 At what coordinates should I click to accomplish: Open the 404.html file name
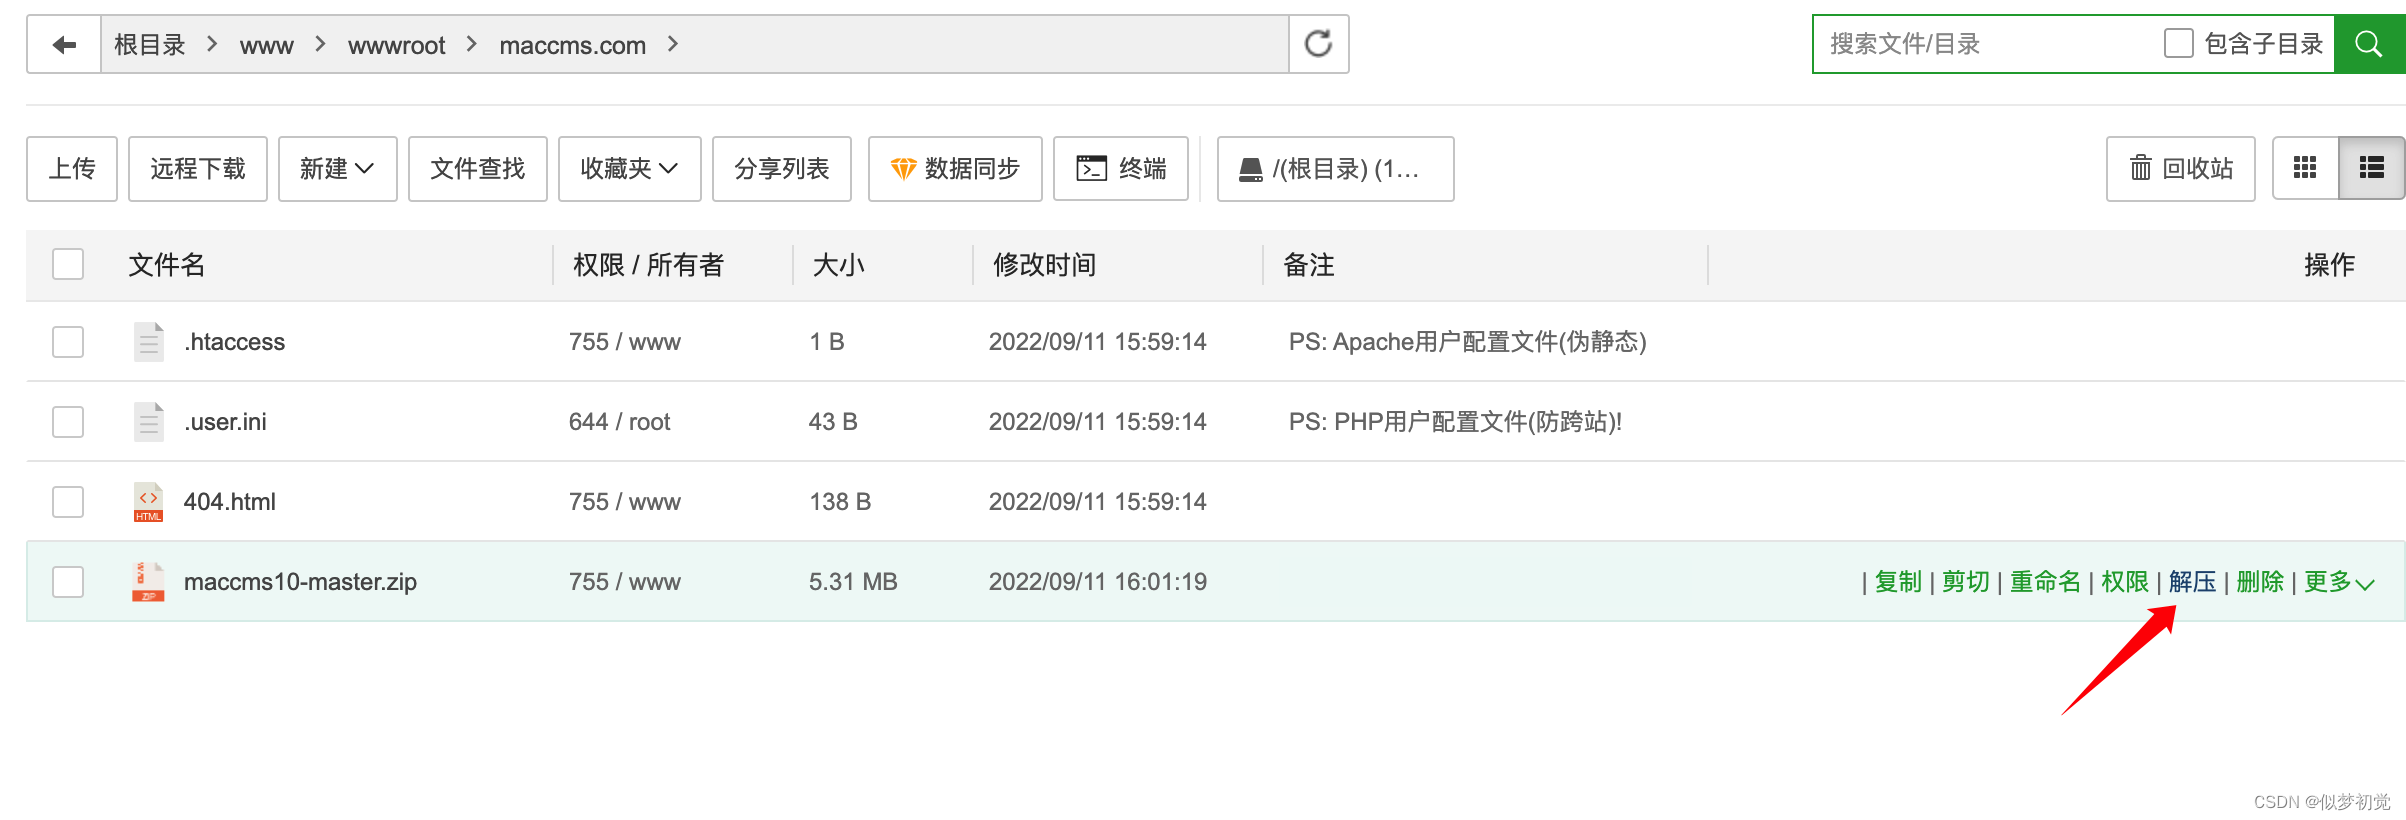tap(230, 502)
